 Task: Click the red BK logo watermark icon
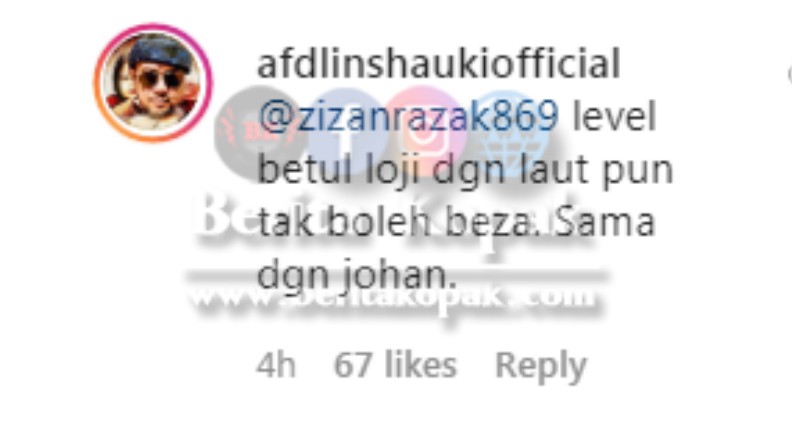[x=255, y=132]
